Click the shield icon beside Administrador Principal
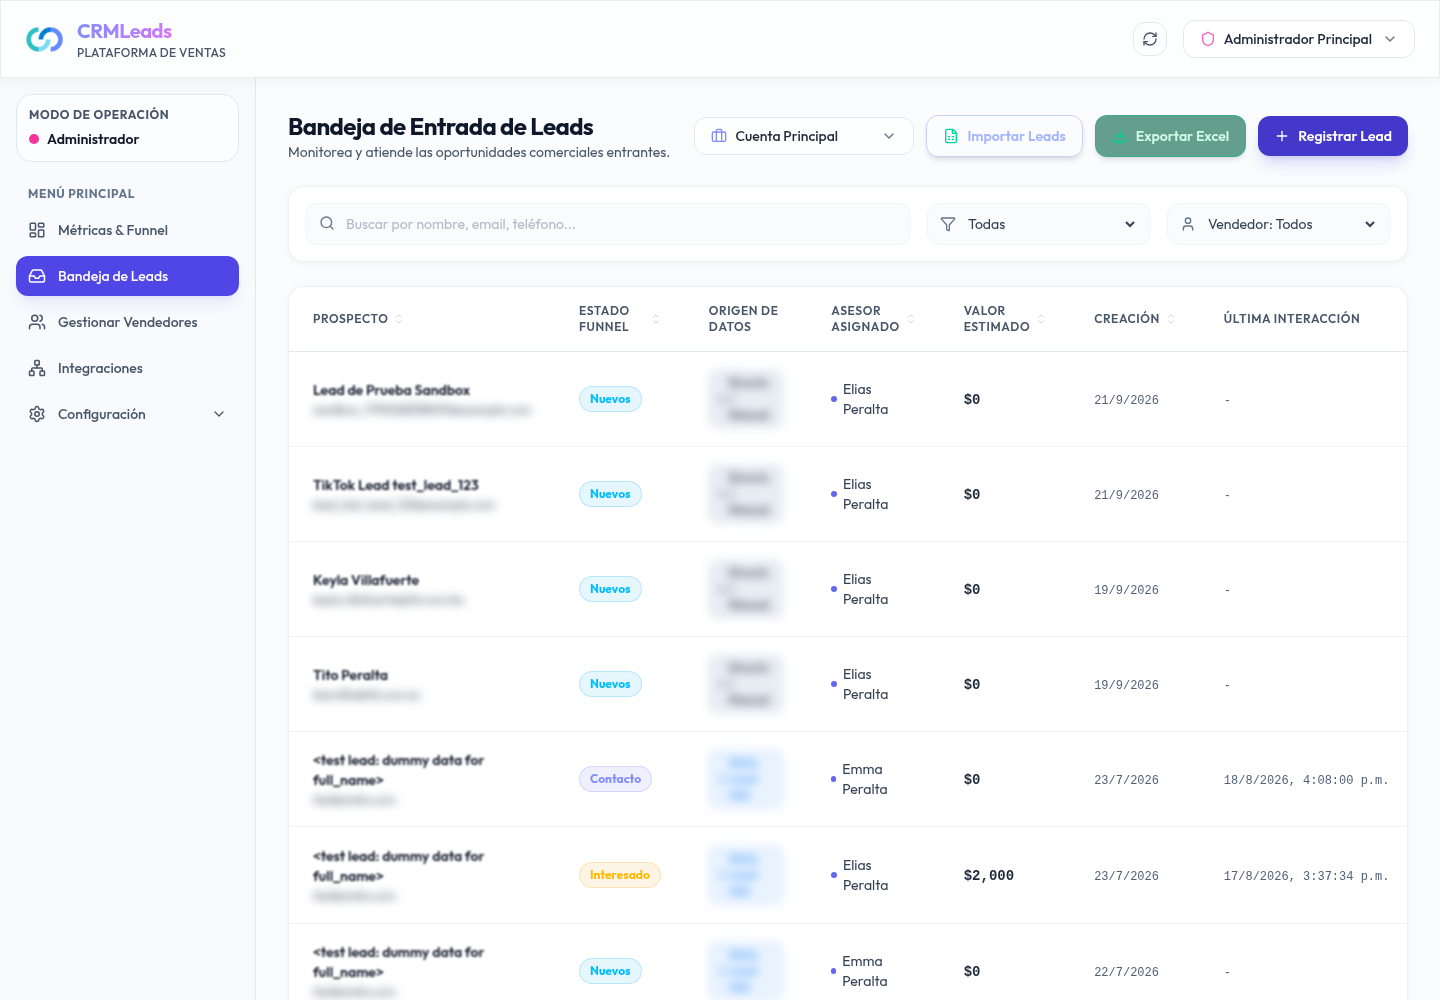Image resolution: width=1440 pixels, height=1000 pixels. click(1208, 39)
